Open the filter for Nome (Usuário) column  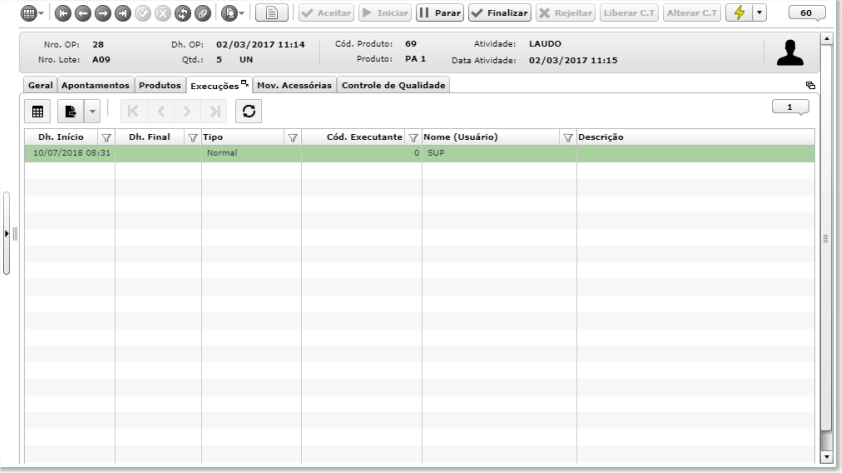(x=568, y=137)
